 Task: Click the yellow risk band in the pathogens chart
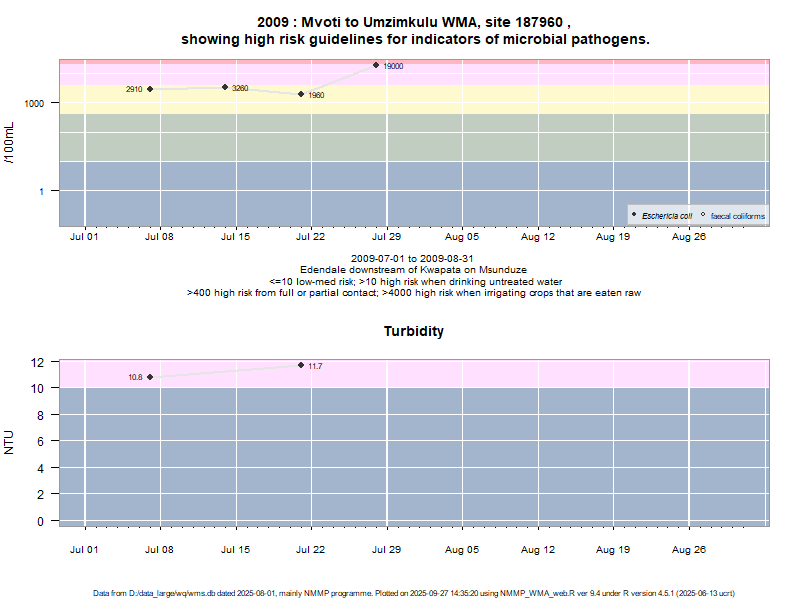pos(500,99)
